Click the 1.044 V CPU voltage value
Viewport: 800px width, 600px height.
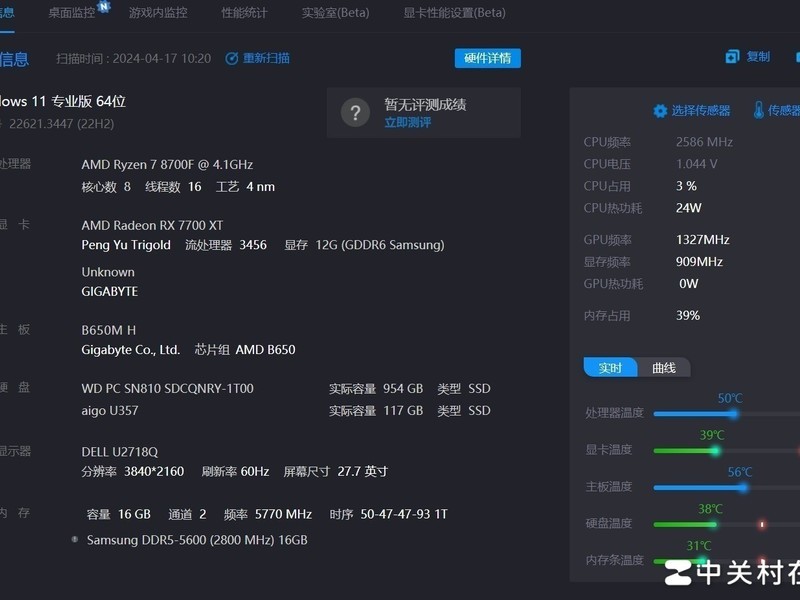coord(696,164)
